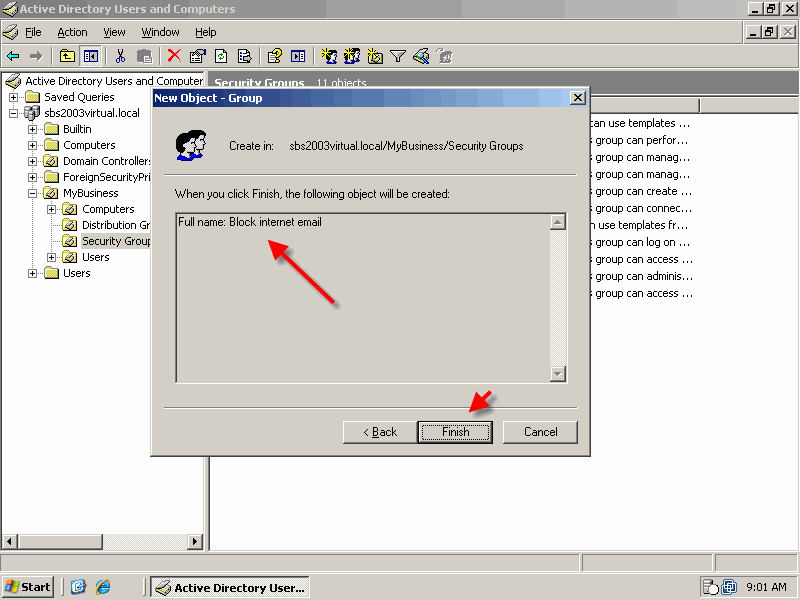Select Active Directory Users and Computers root

click(x=105, y=81)
